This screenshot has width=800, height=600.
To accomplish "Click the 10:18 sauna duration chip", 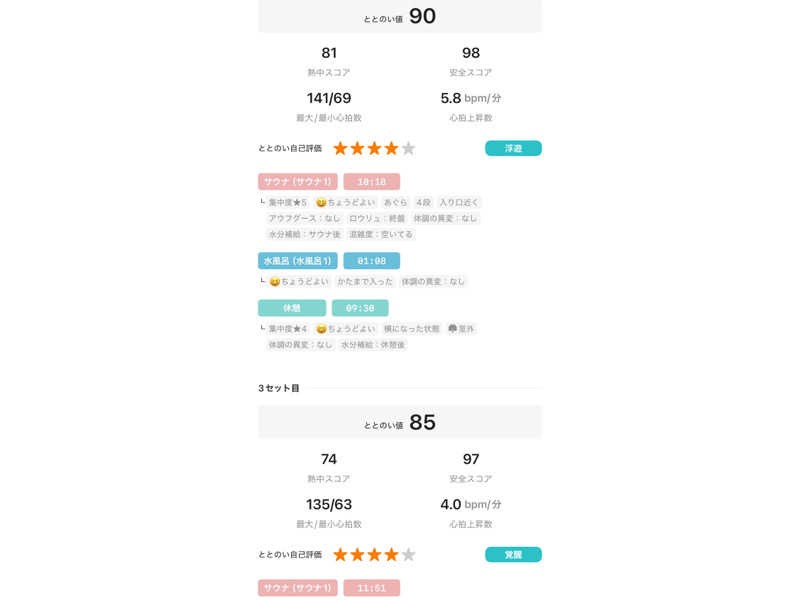I will 371,182.
